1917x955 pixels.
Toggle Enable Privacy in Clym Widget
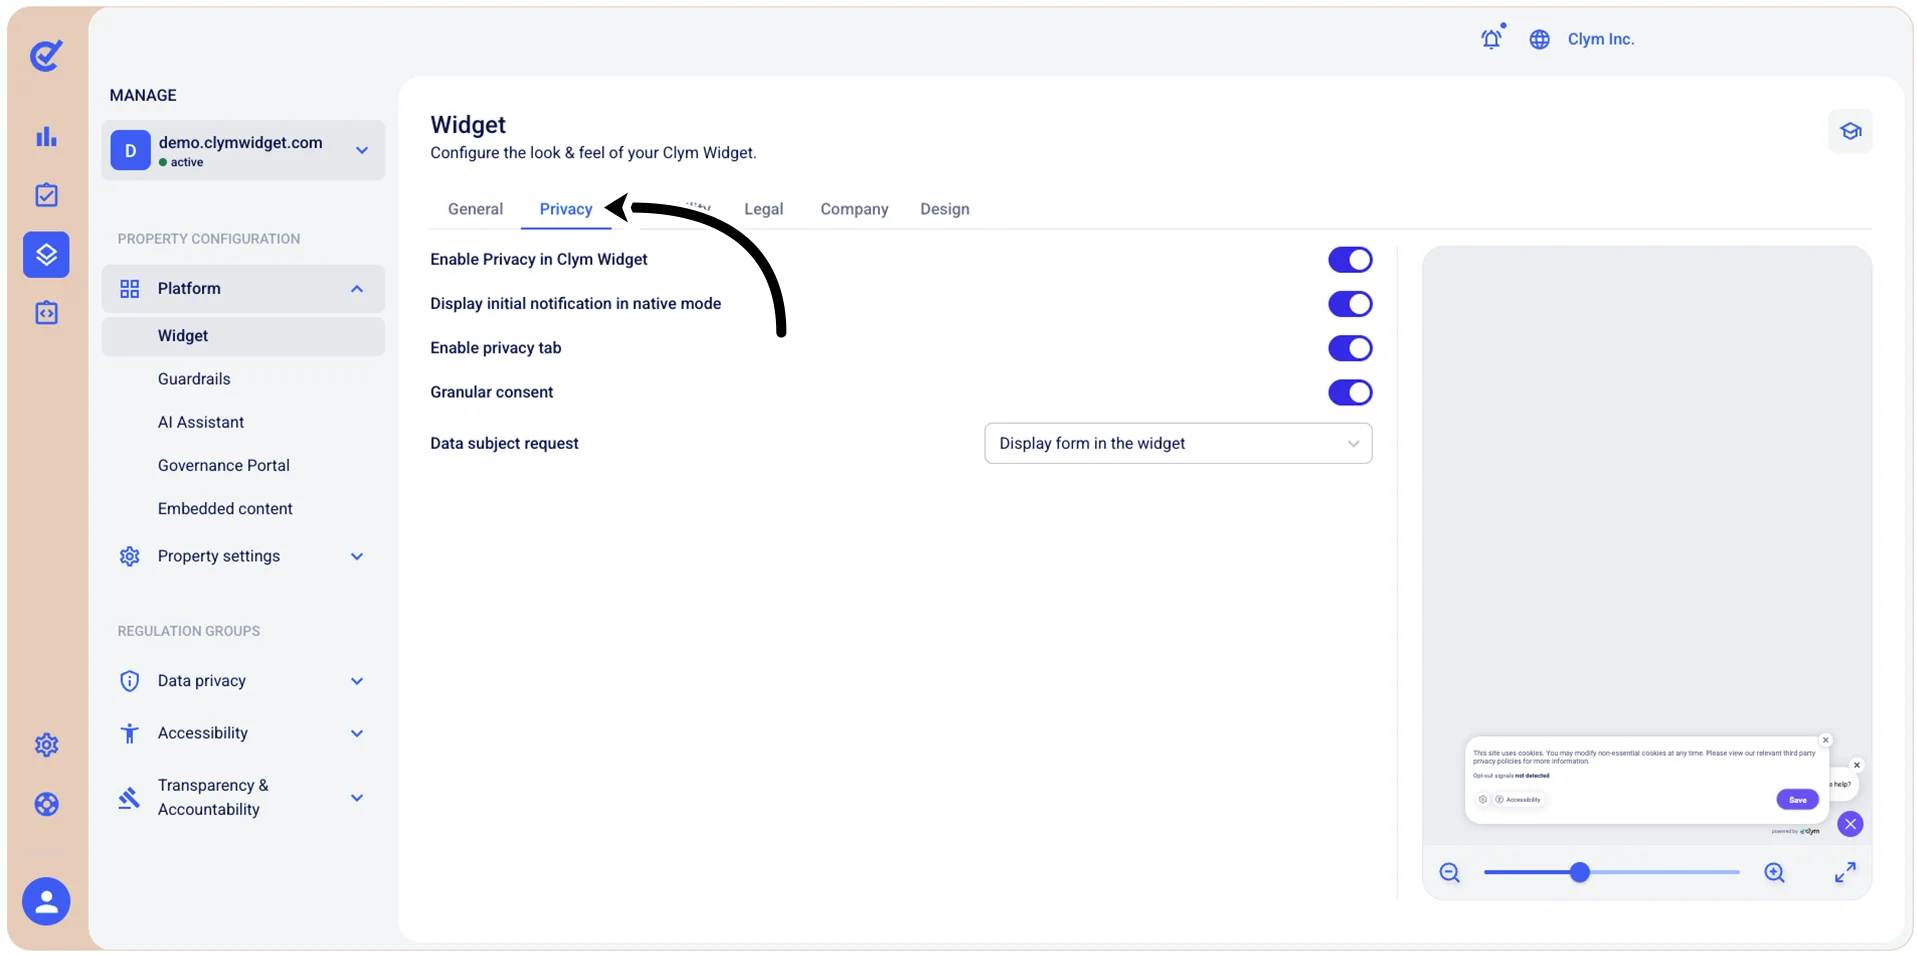[1350, 260]
